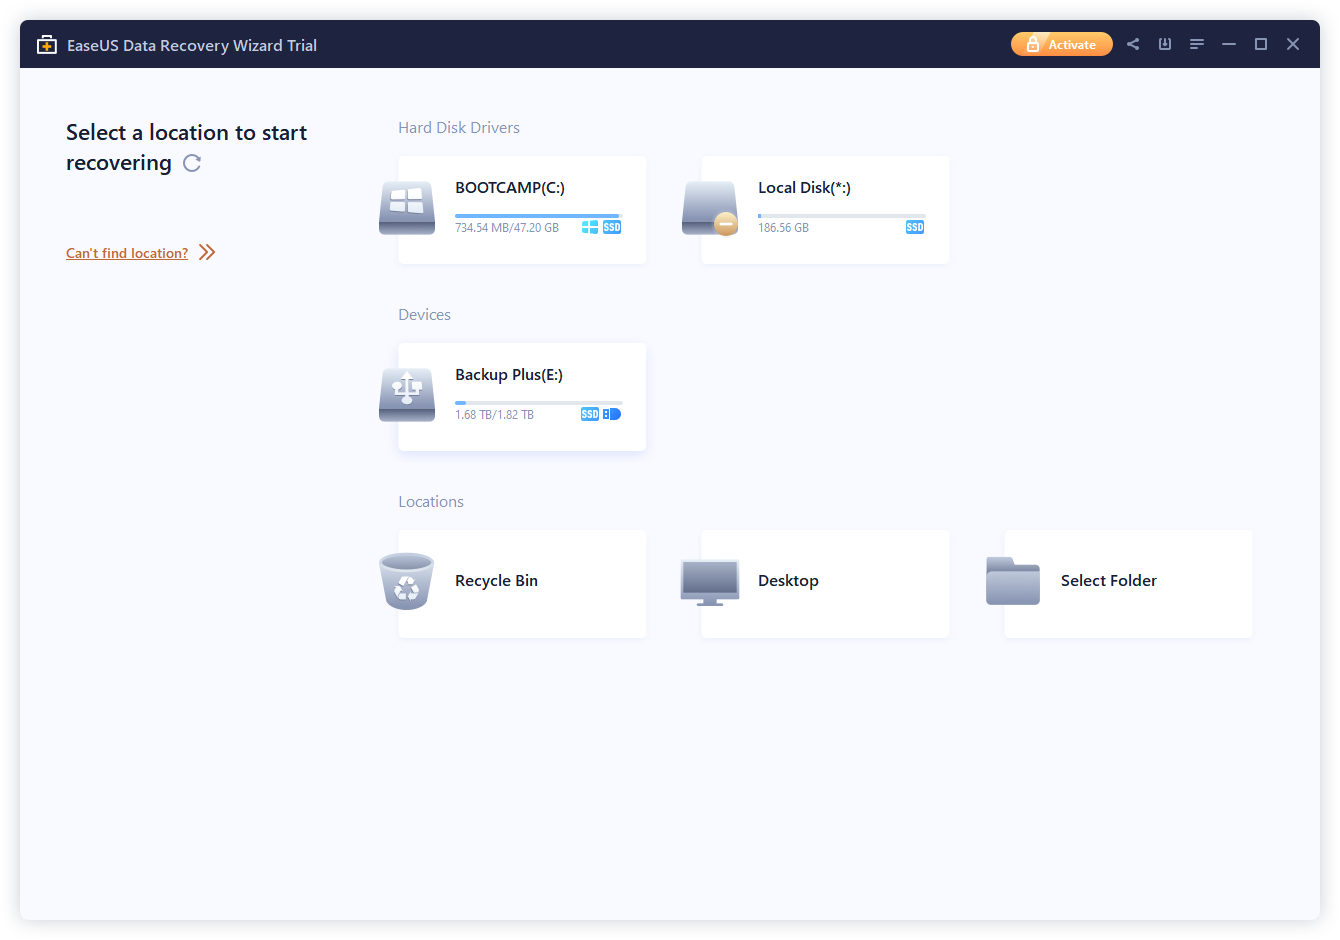Click the EaseUS toolbox logo icon
Screen dimensions: 1340x940
click(46, 44)
